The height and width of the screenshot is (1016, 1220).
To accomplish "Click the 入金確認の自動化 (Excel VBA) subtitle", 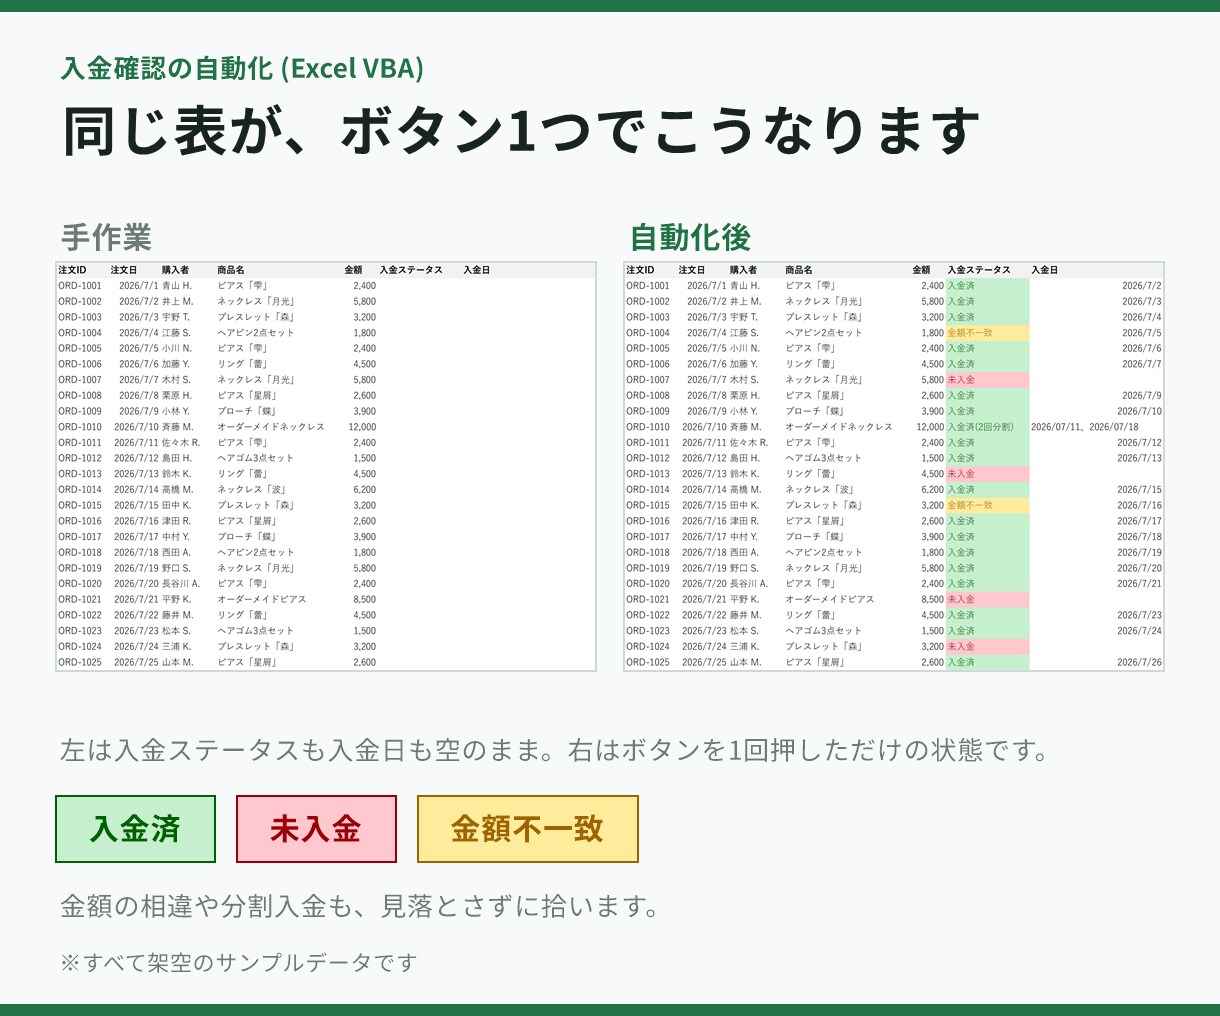I will [x=243, y=68].
